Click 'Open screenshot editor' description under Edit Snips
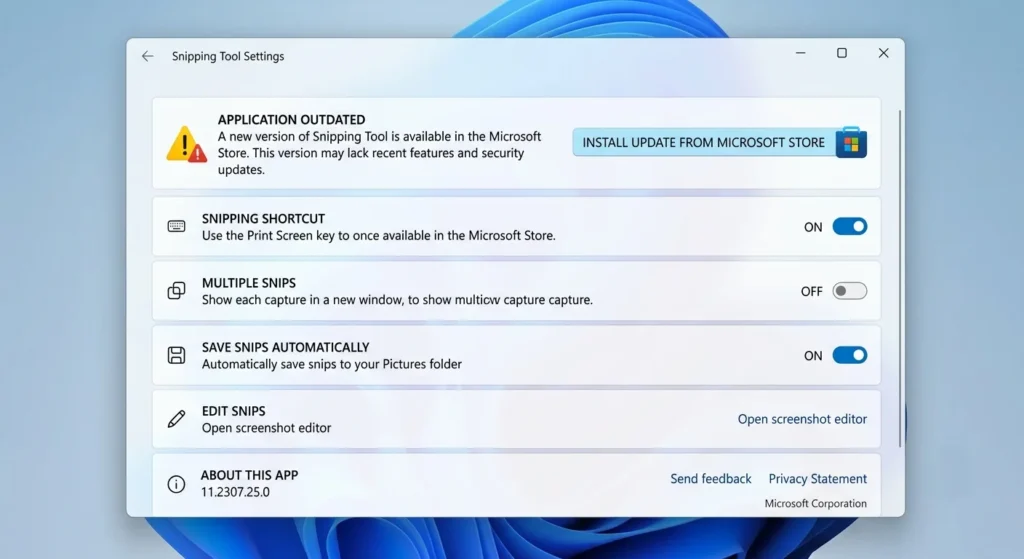The width and height of the screenshot is (1024, 559). [x=266, y=428]
